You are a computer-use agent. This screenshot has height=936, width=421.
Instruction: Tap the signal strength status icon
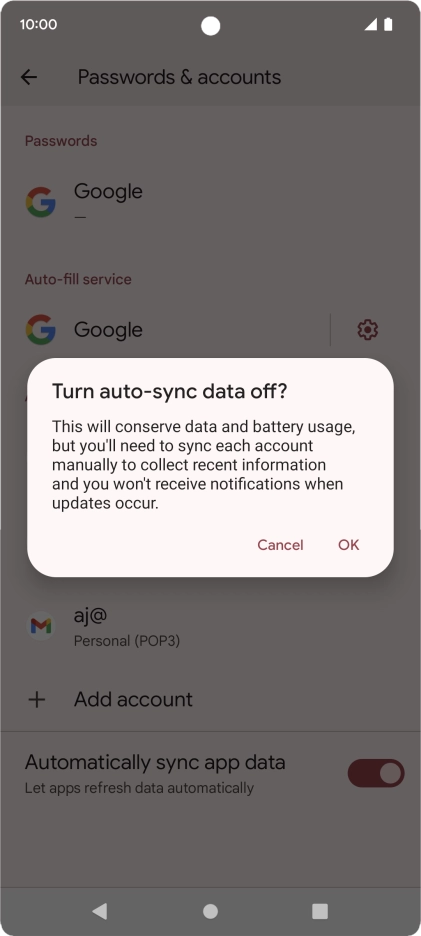(371, 24)
